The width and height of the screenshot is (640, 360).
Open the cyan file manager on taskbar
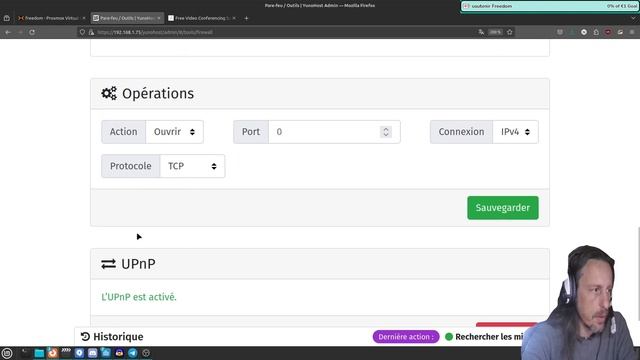point(39,353)
